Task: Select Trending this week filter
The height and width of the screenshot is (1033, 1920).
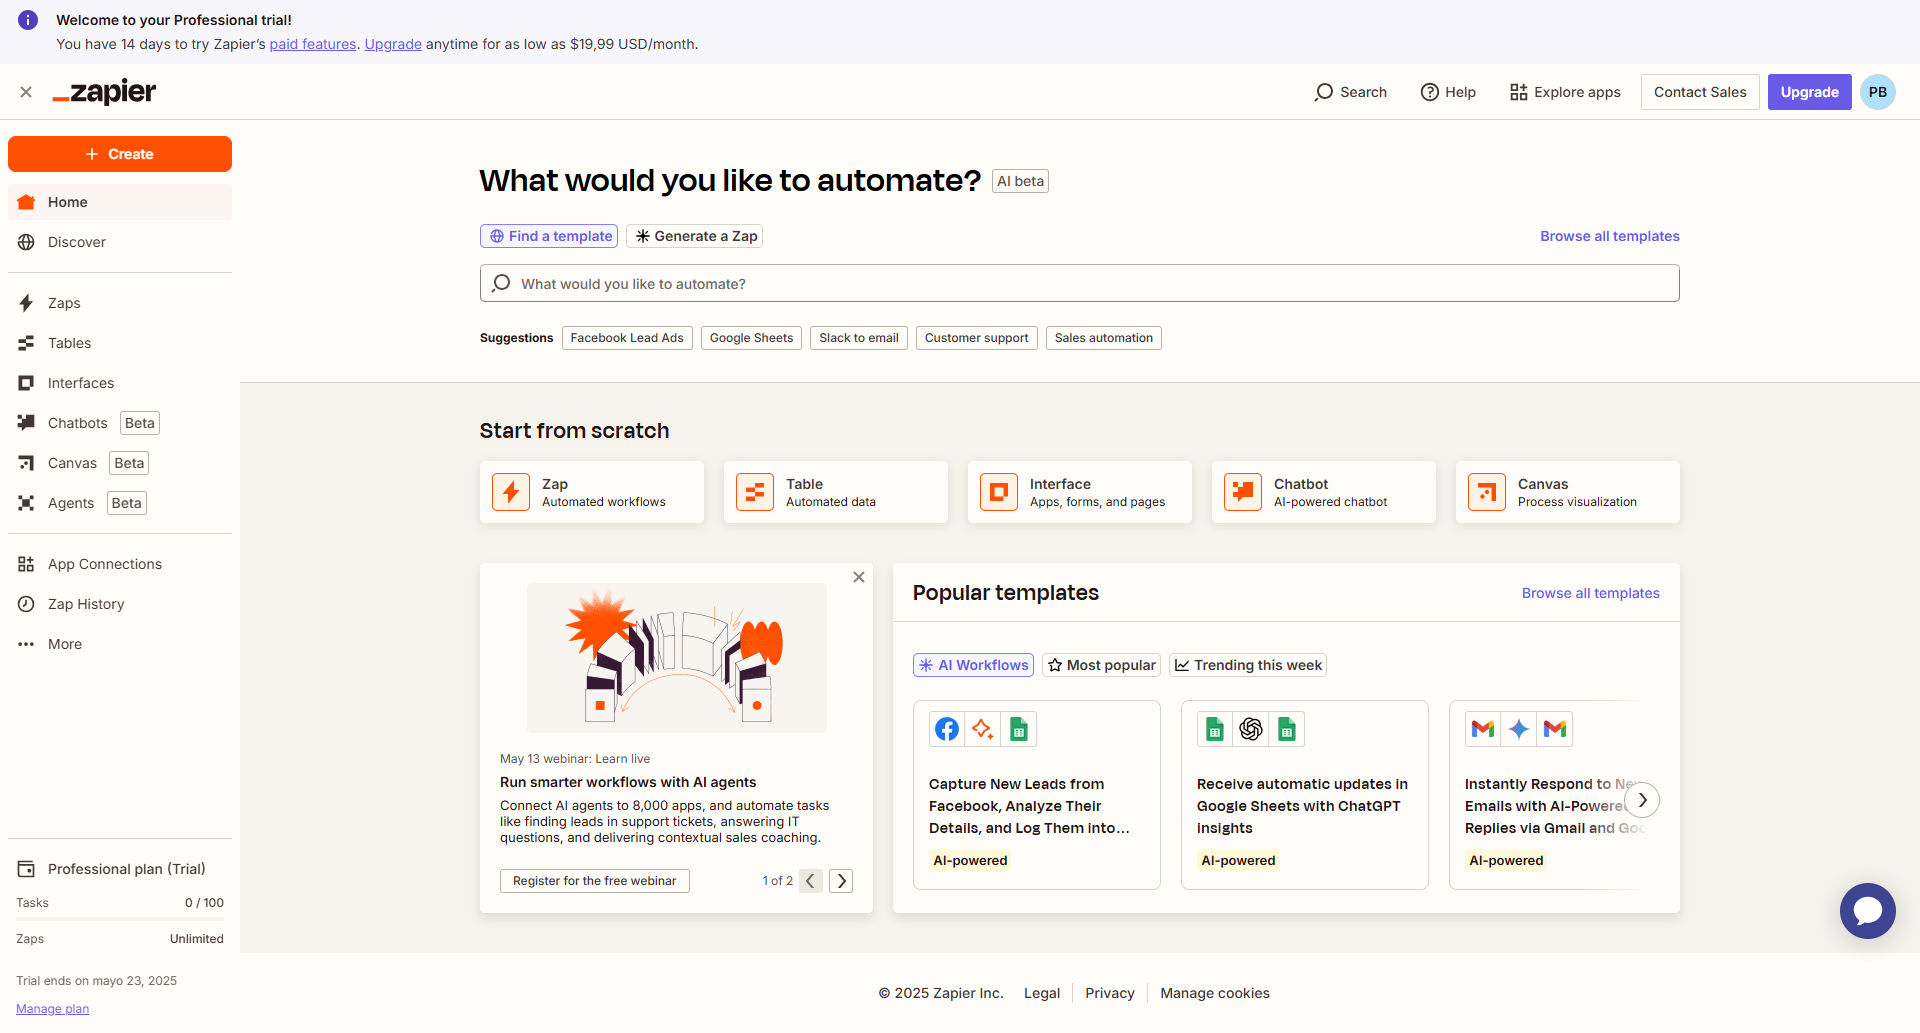Action: pyautogui.click(x=1248, y=665)
